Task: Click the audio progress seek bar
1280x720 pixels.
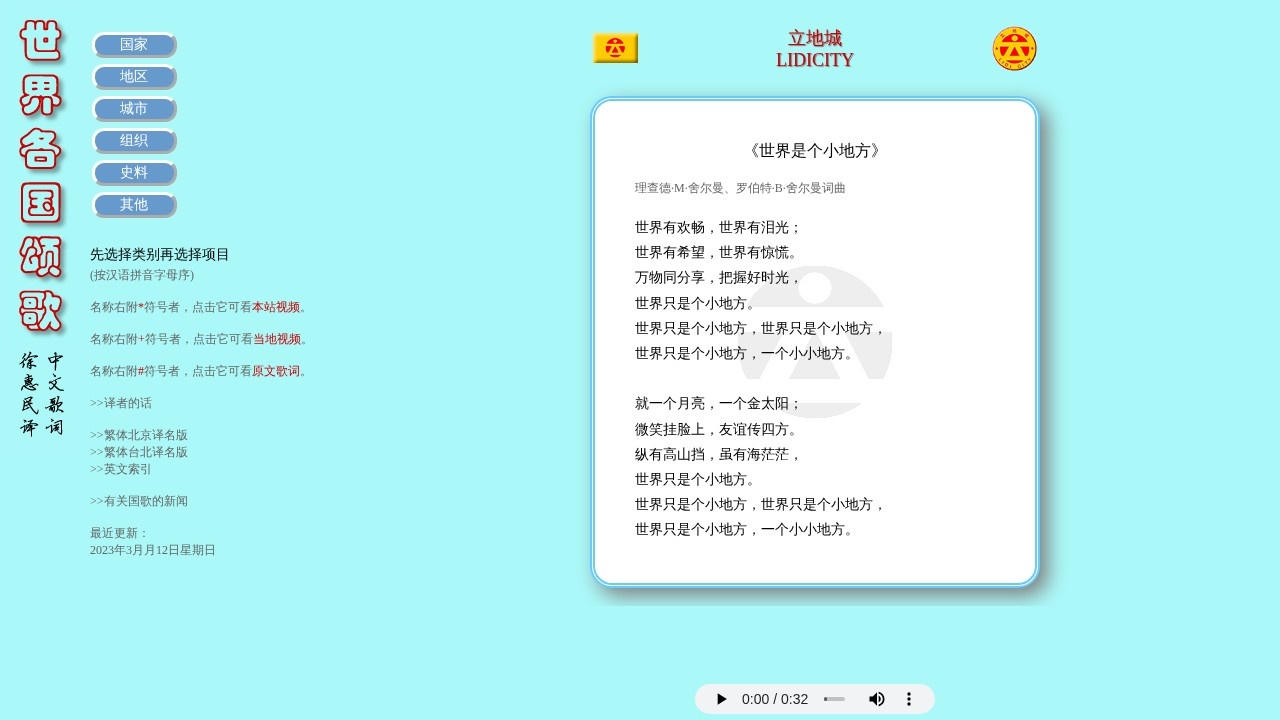Action: coord(835,699)
